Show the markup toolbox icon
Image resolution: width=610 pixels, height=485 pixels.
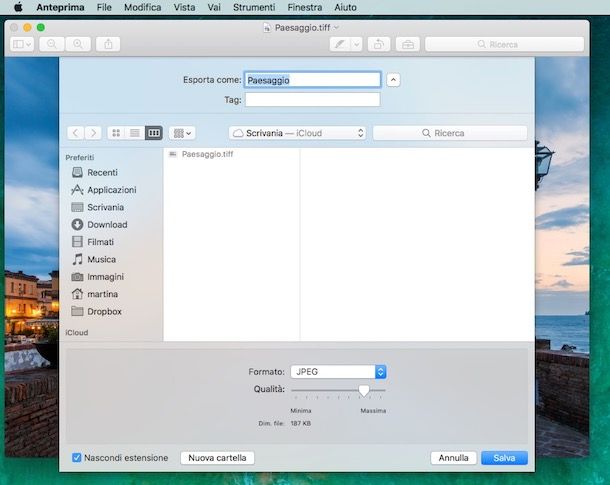point(408,44)
